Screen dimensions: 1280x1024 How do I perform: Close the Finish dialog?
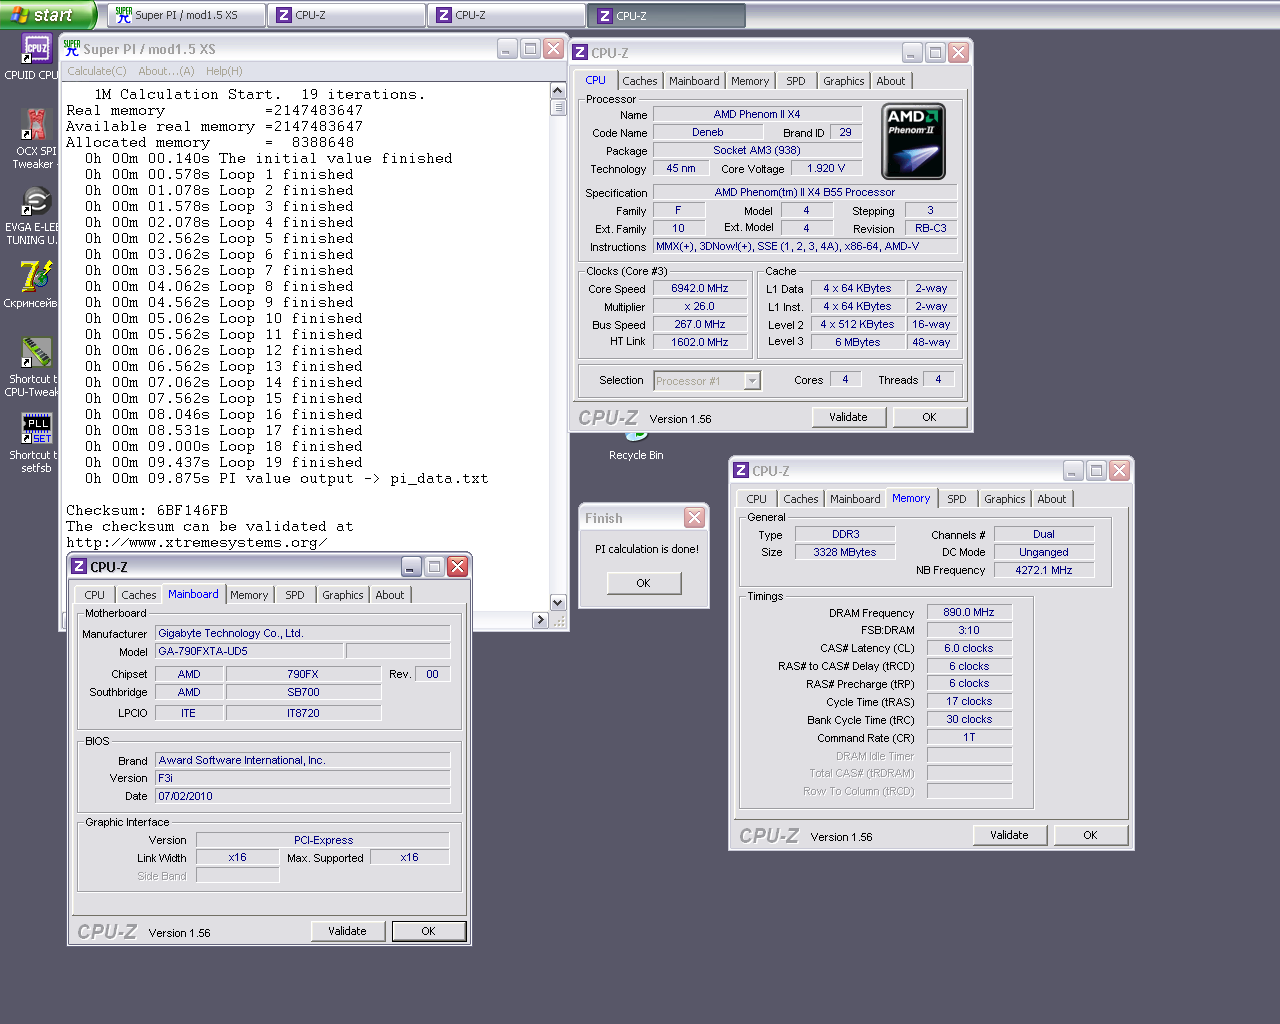[x=694, y=517]
